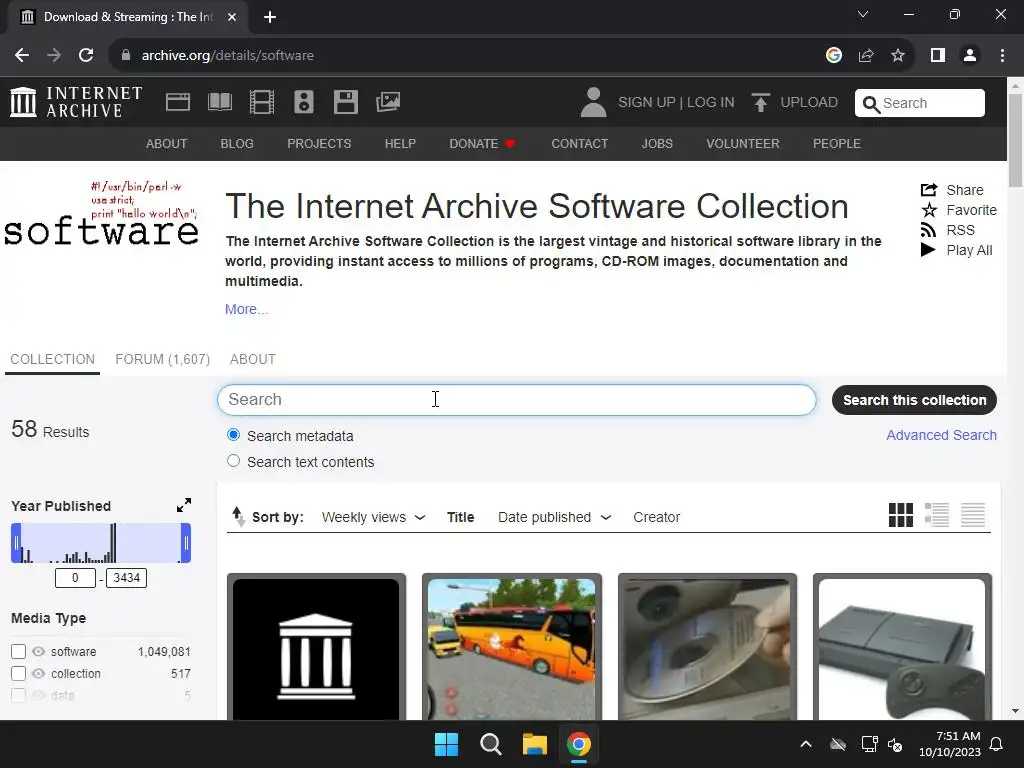Screen dimensions: 1024x768
Task: Expand the Year Published histogram
Action: [x=184, y=505]
